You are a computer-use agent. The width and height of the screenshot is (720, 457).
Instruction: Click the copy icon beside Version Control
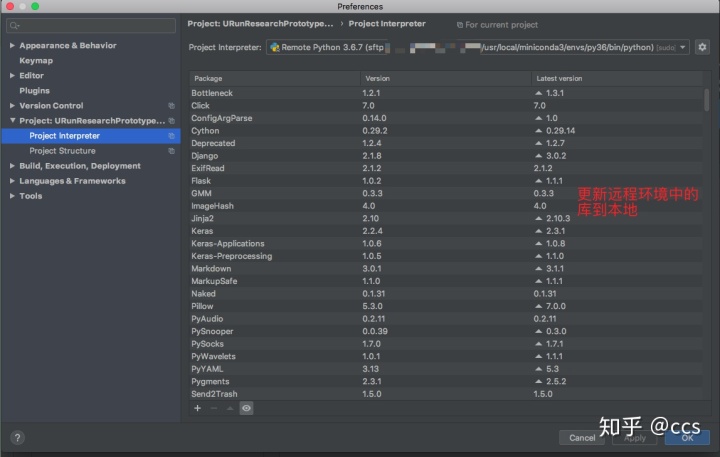[171, 106]
